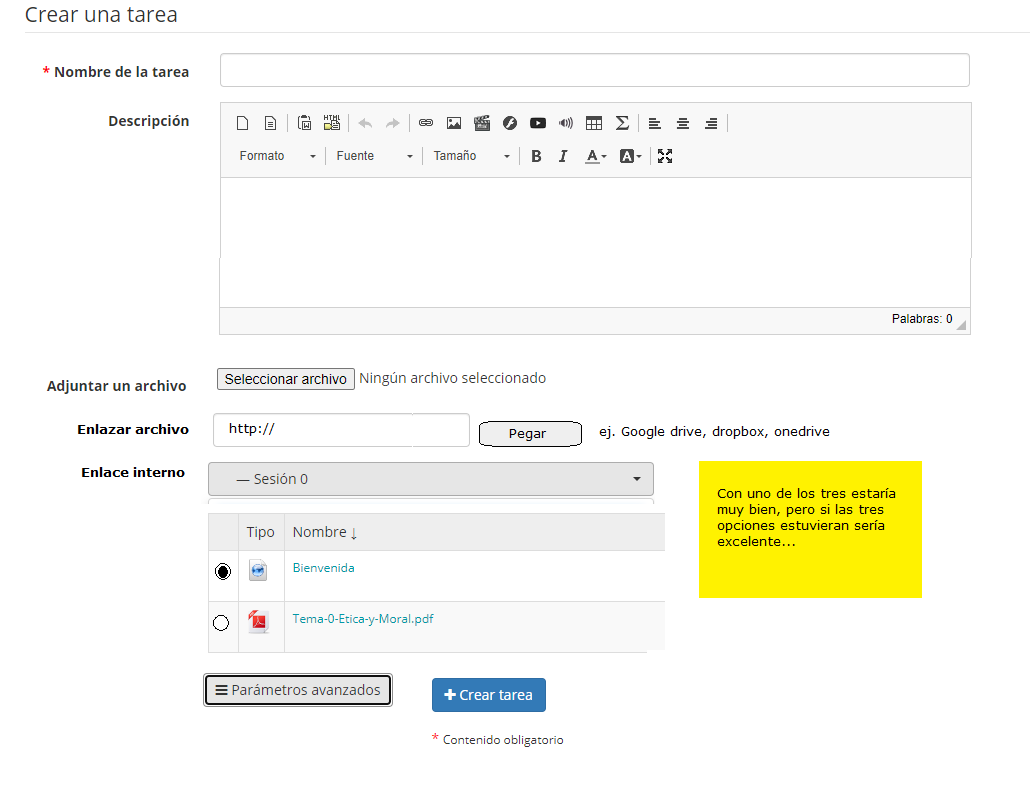Click the Adjuntar un archivo label
Image resolution: width=1030 pixels, height=790 pixels.
click(116, 386)
